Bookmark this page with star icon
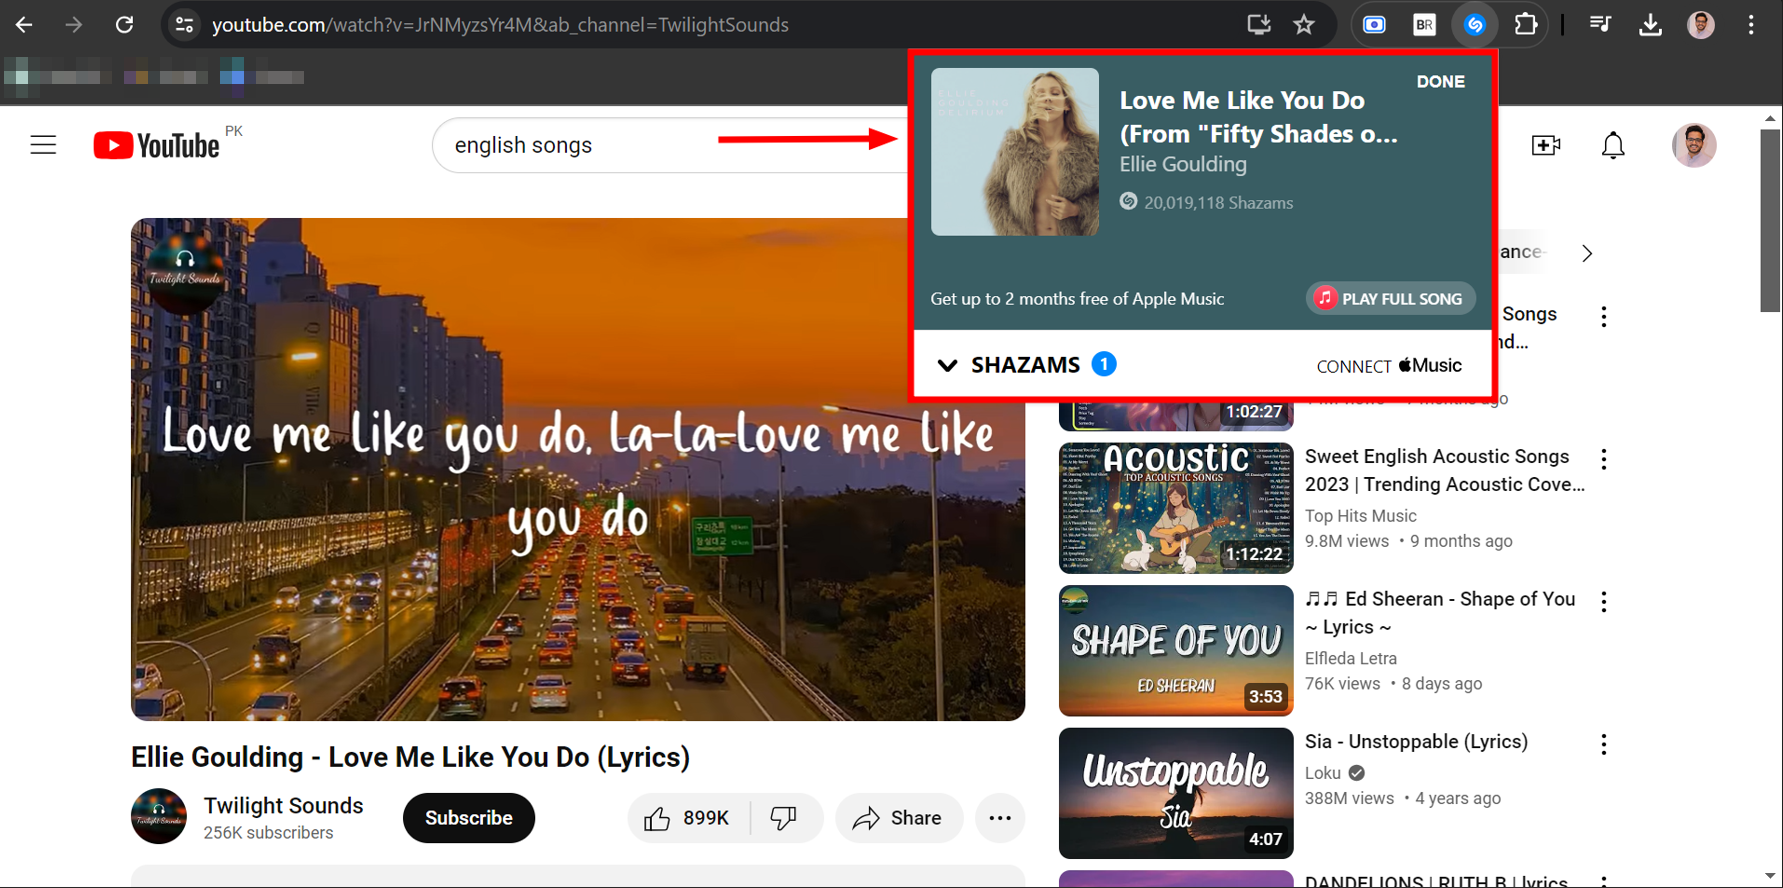 (1304, 25)
